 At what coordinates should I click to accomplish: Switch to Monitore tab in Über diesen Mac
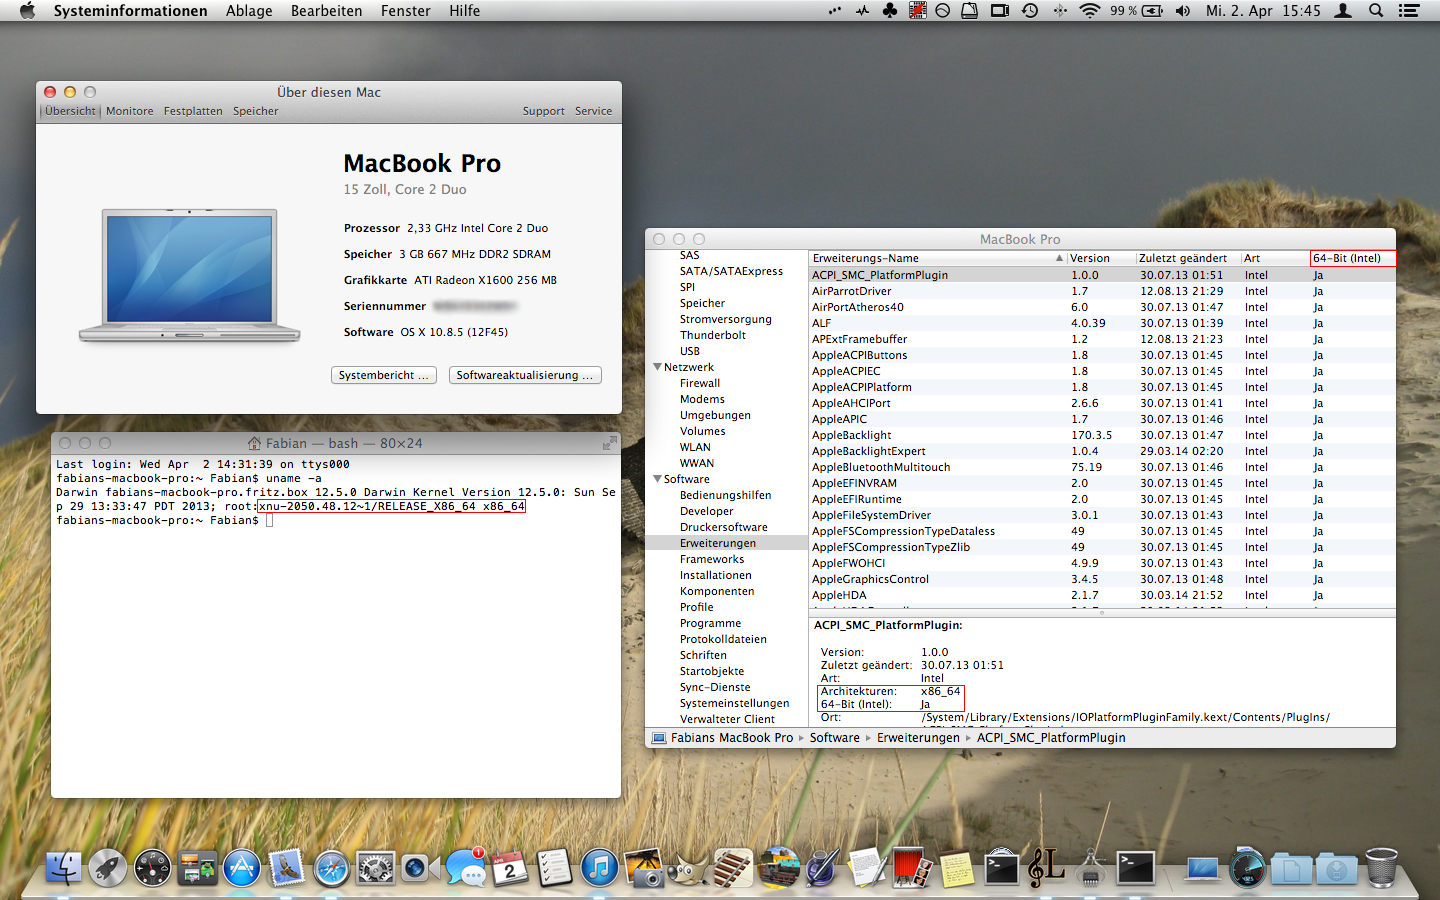pos(130,111)
